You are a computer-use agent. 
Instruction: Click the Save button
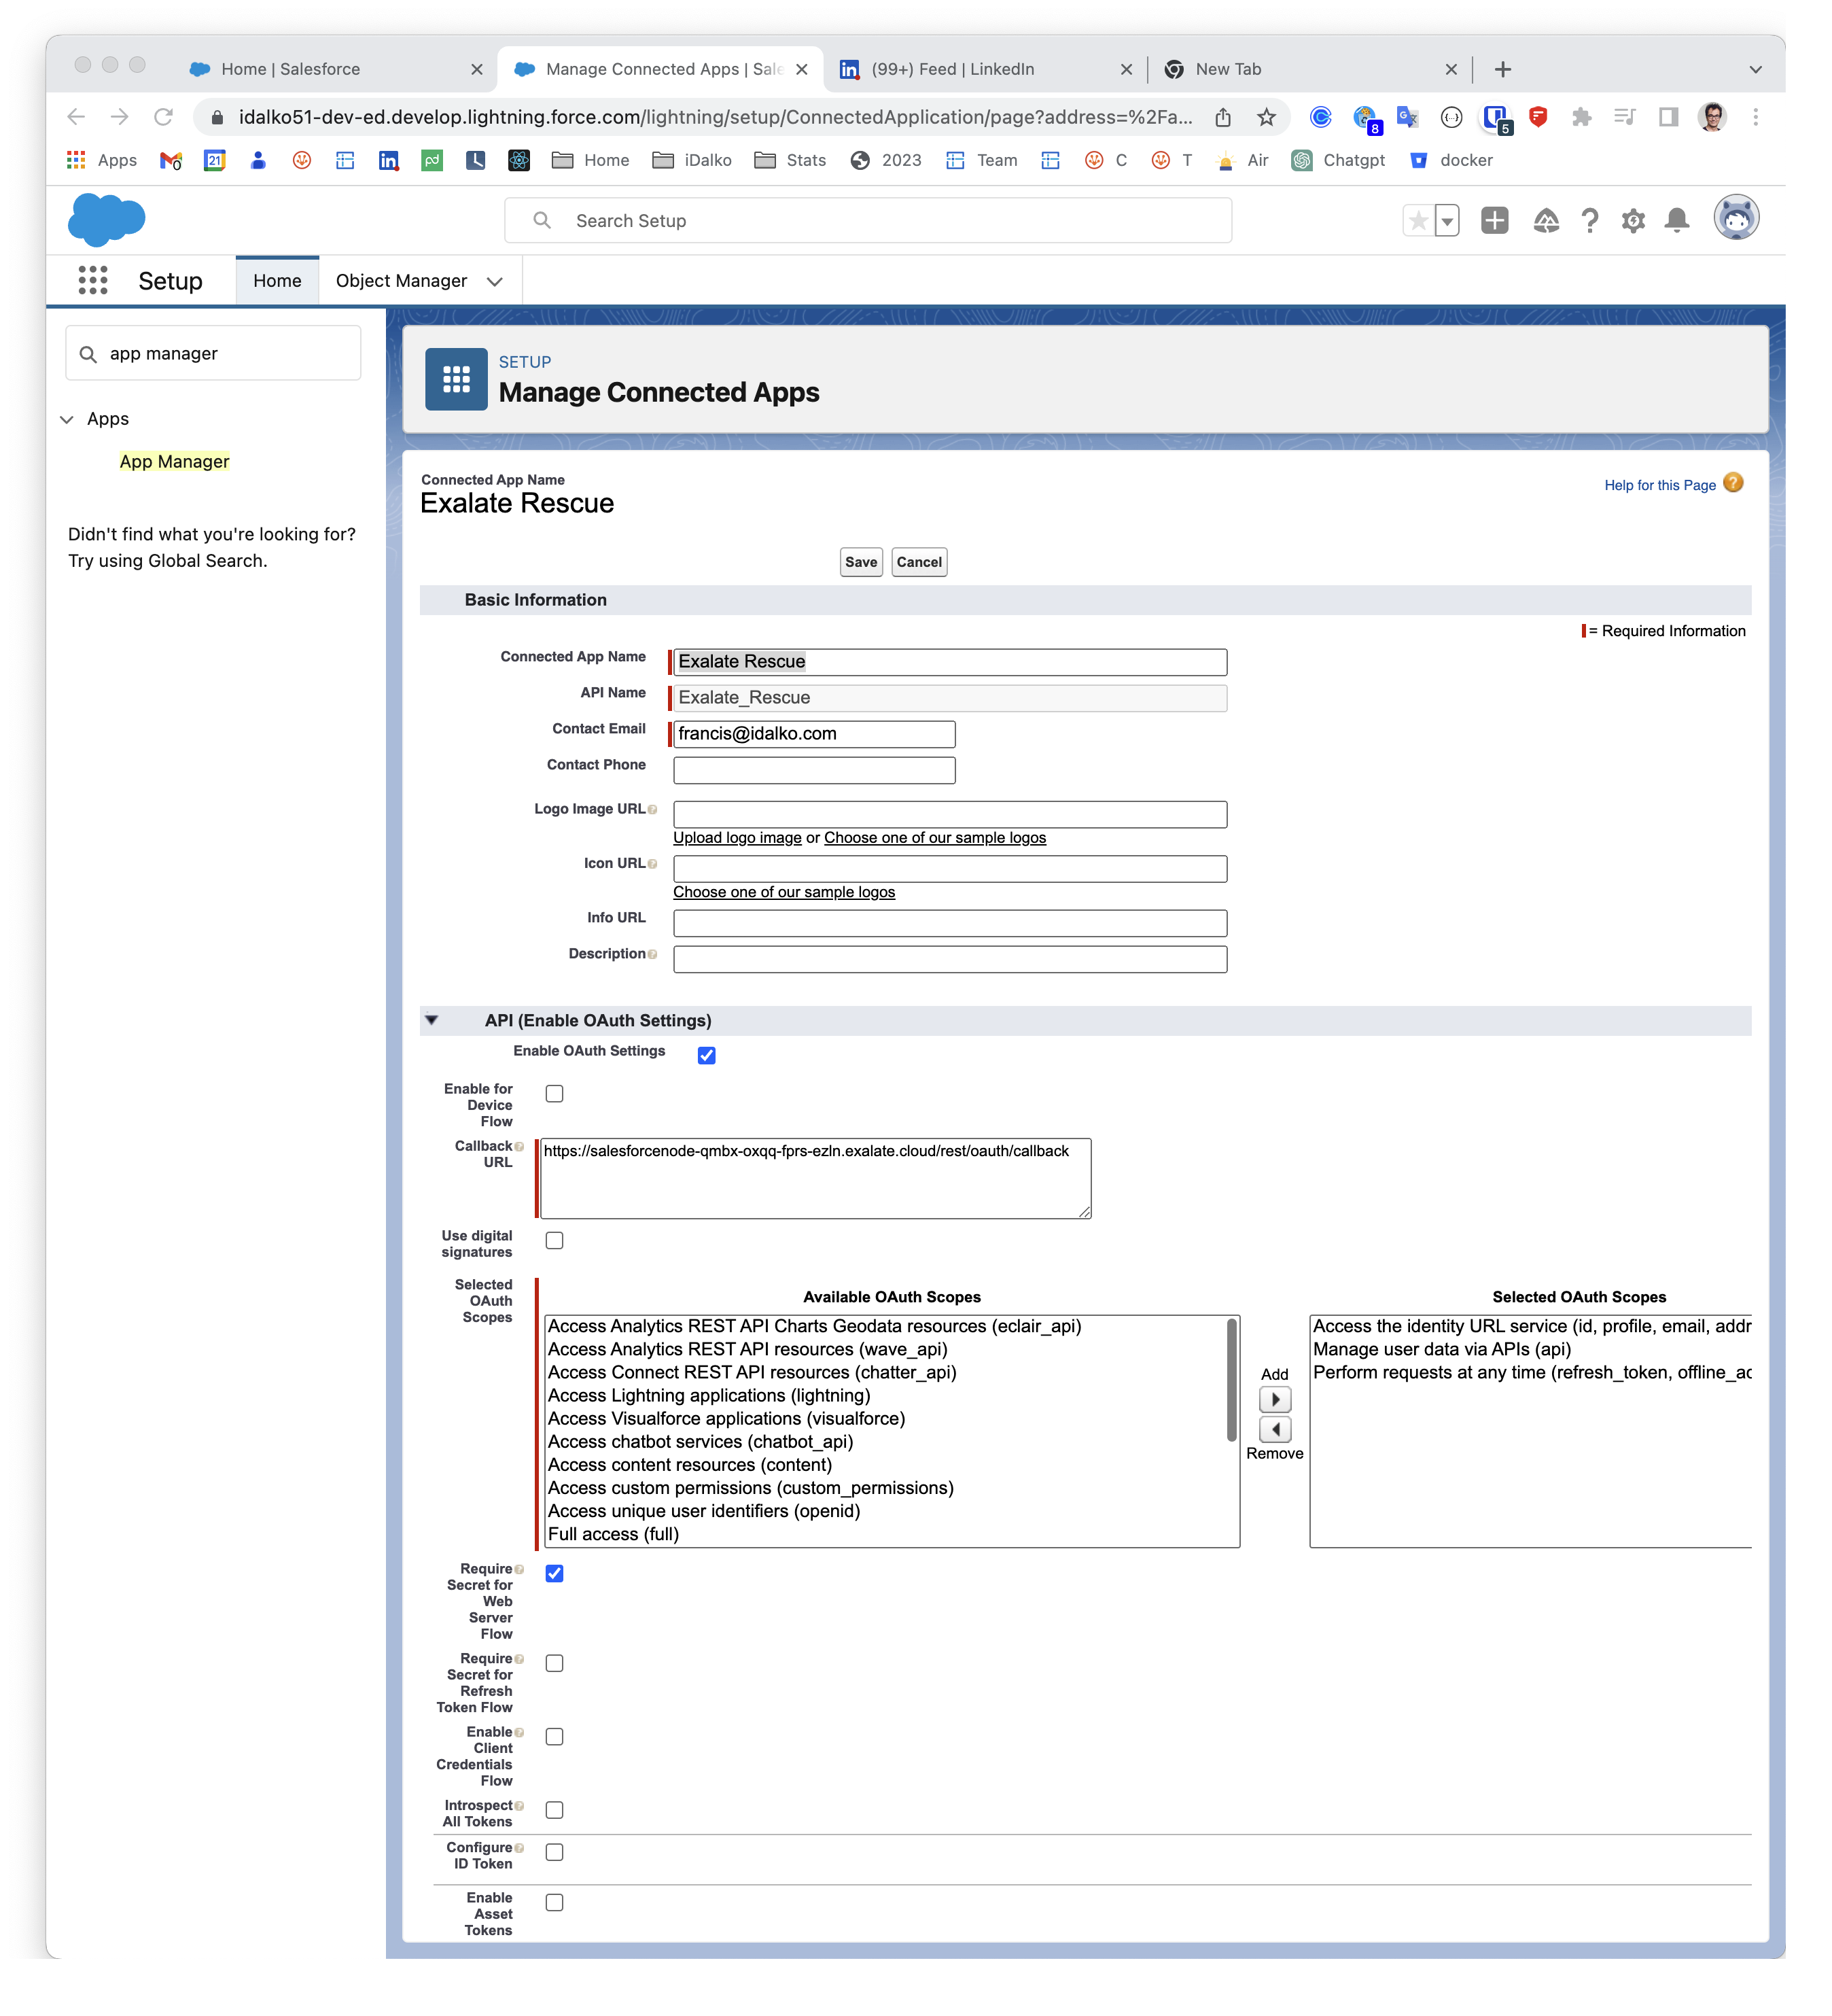click(x=860, y=562)
